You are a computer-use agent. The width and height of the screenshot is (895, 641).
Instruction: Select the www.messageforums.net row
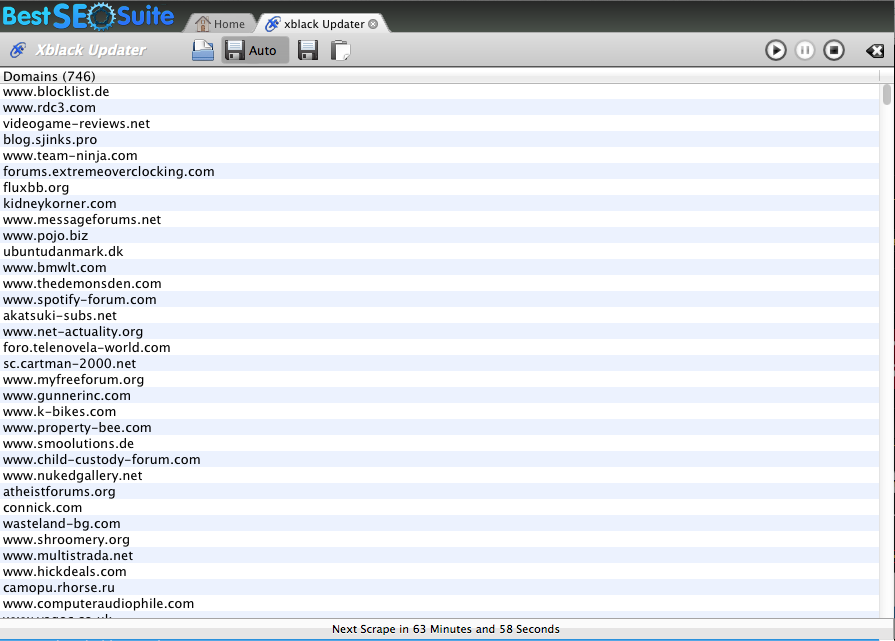pos(440,219)
